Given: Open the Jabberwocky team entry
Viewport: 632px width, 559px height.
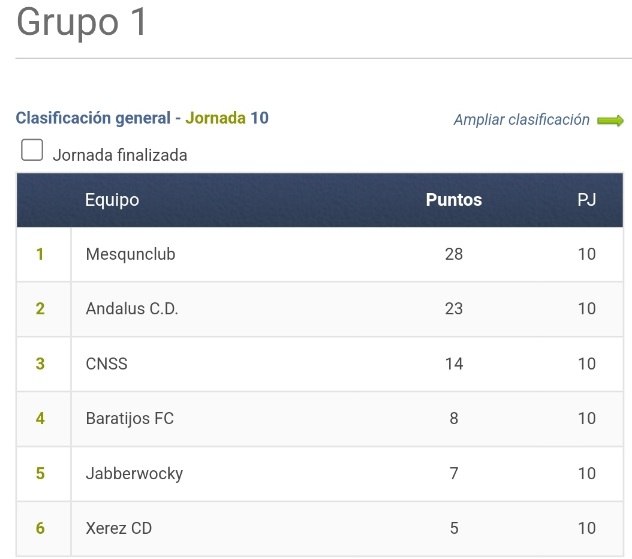Looking at the screenshot, I should (x=134, y=474).
